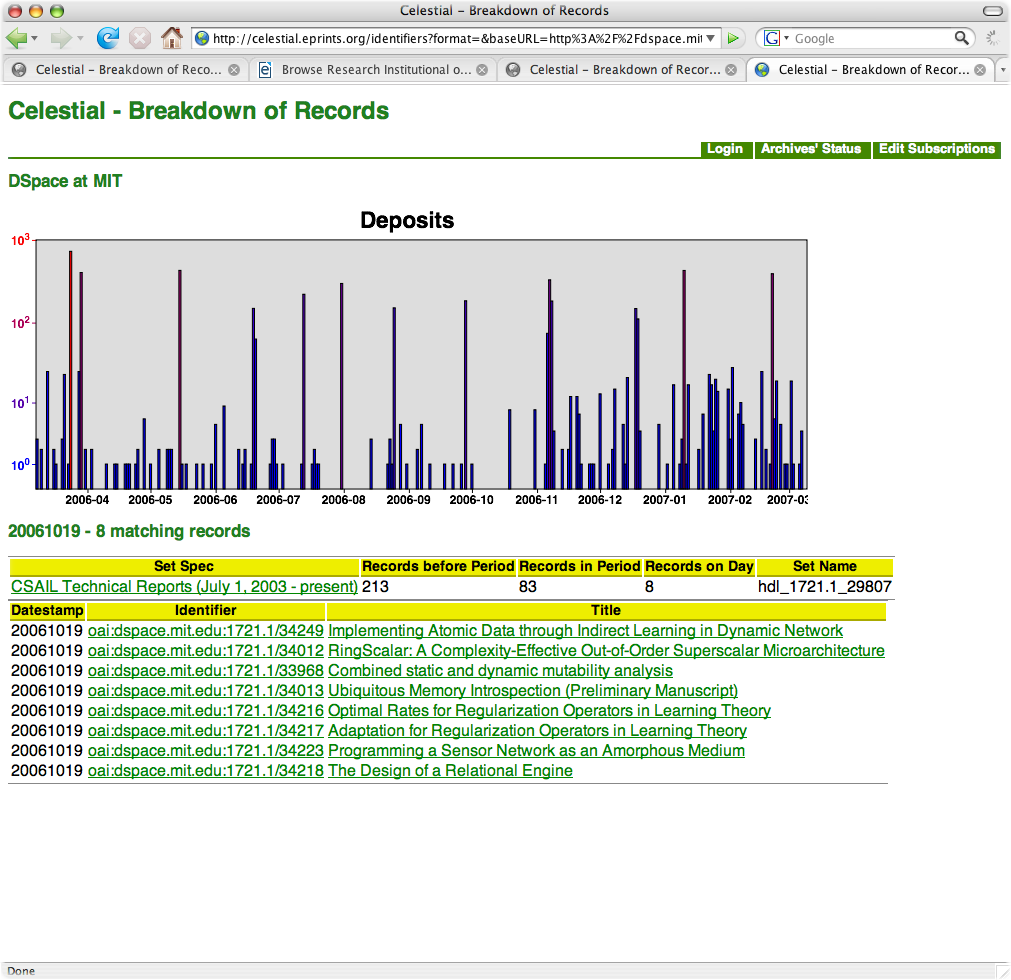Close the first Celestial tab

pyautogui.click(x=234, y=70)
